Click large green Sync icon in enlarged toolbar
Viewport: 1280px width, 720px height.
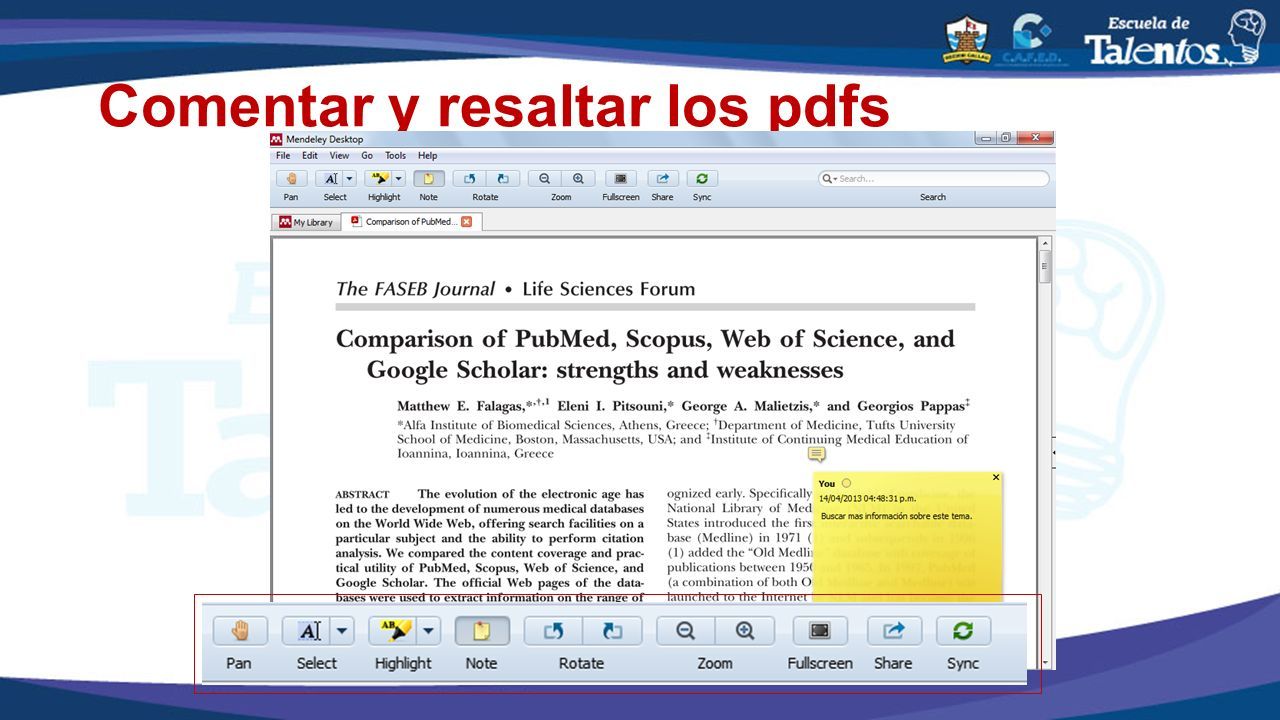click(x=963, y=631)
